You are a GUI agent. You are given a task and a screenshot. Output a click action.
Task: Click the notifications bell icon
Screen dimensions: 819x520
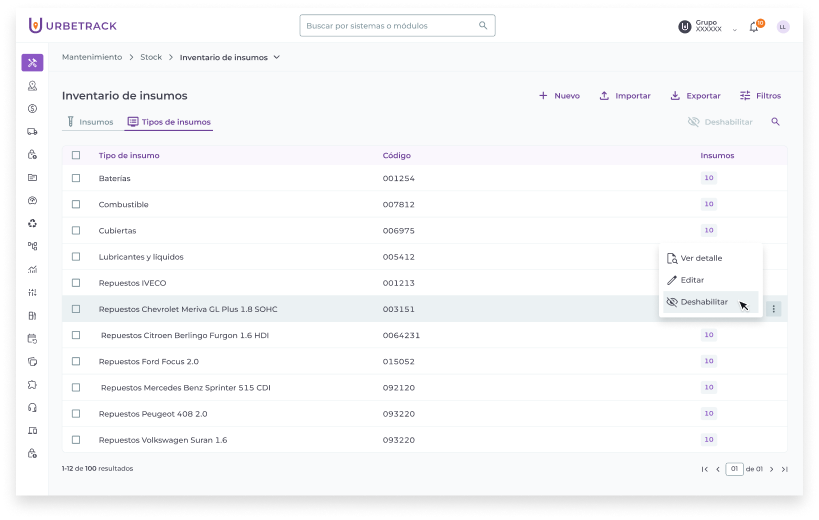click(x=754, y=27)
